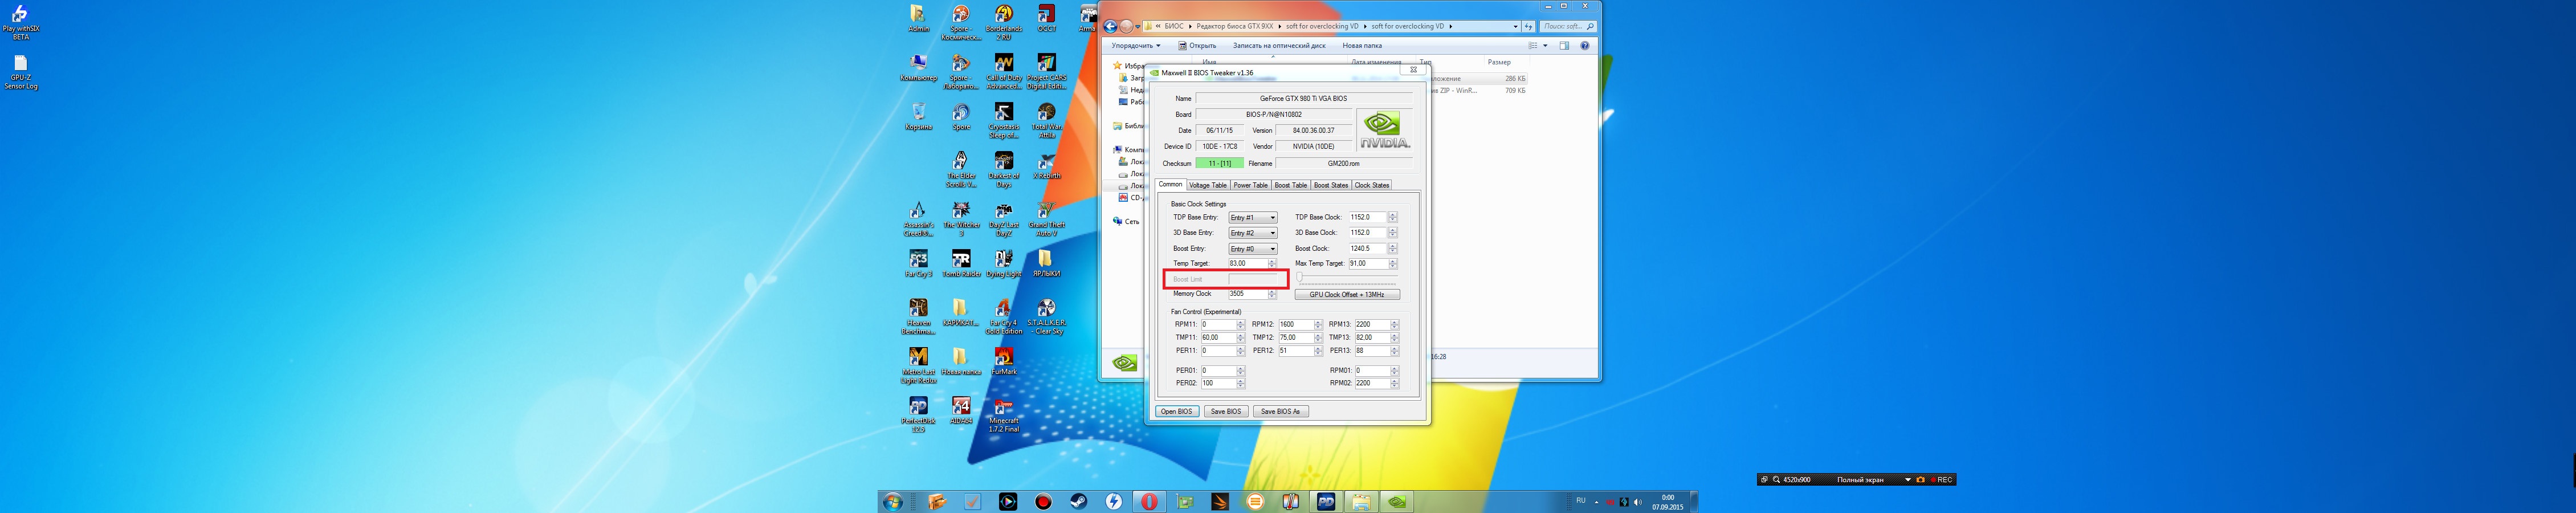Switch to Opera browser in the taskbar
2576x513 pixels.
[1150, 501]
